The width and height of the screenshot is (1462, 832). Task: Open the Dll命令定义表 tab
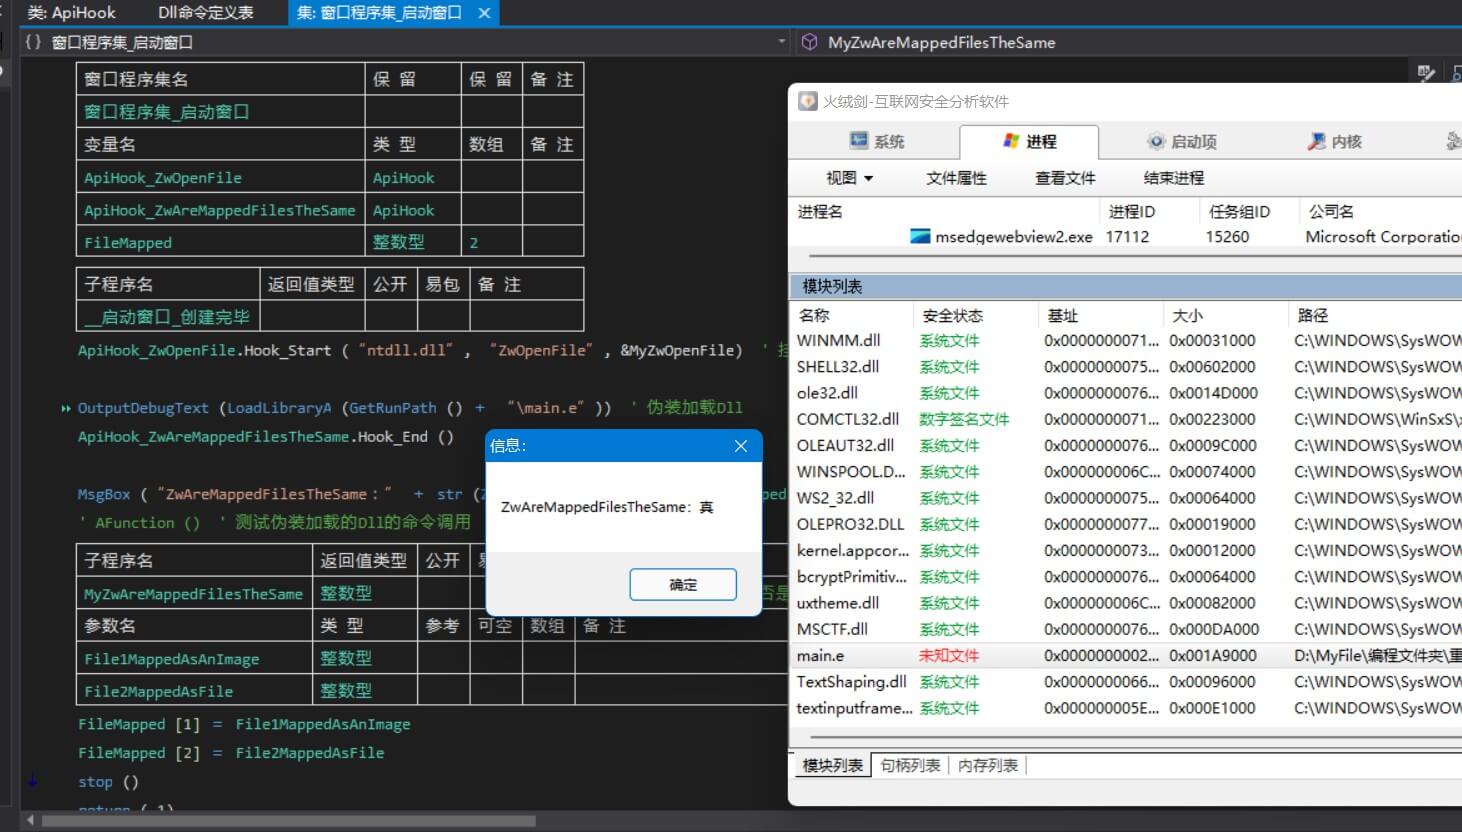coord(204,12)
